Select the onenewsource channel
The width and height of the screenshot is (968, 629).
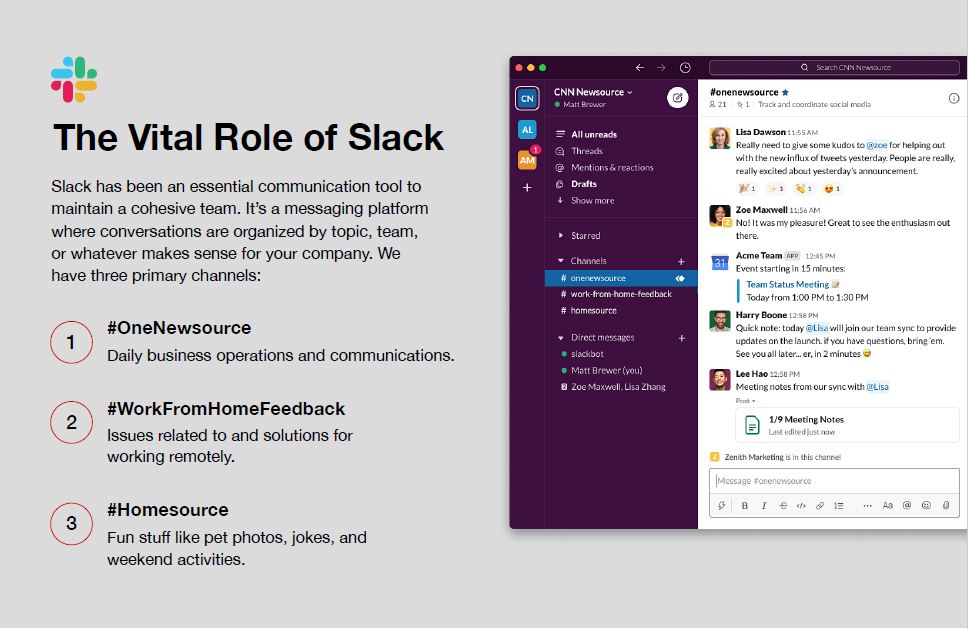coord(621,278)
